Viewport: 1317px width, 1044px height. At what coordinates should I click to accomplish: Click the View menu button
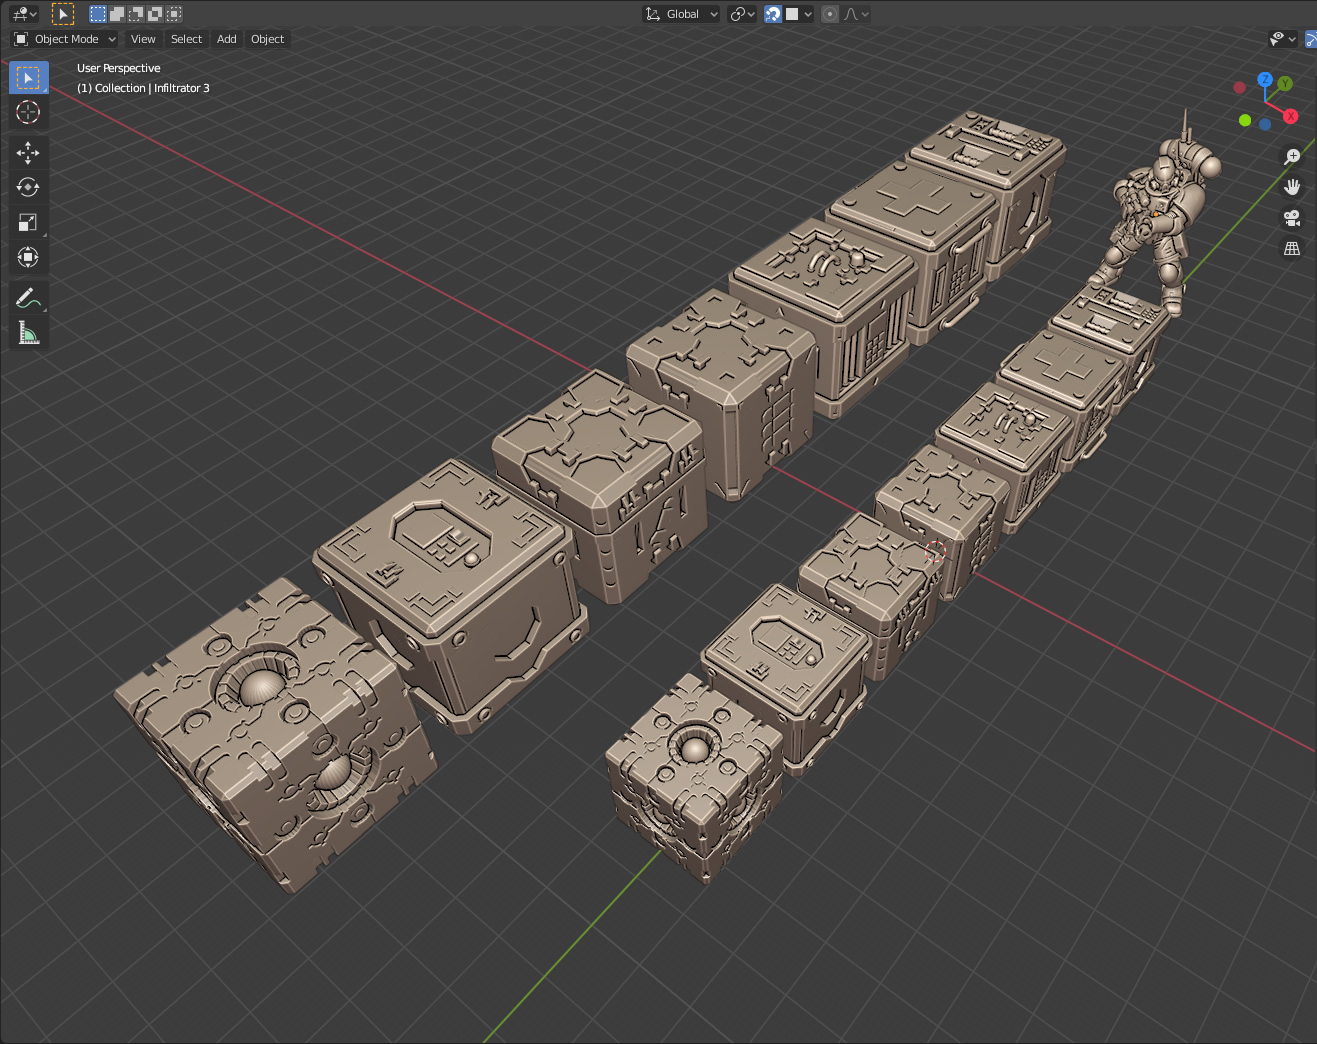143,39
